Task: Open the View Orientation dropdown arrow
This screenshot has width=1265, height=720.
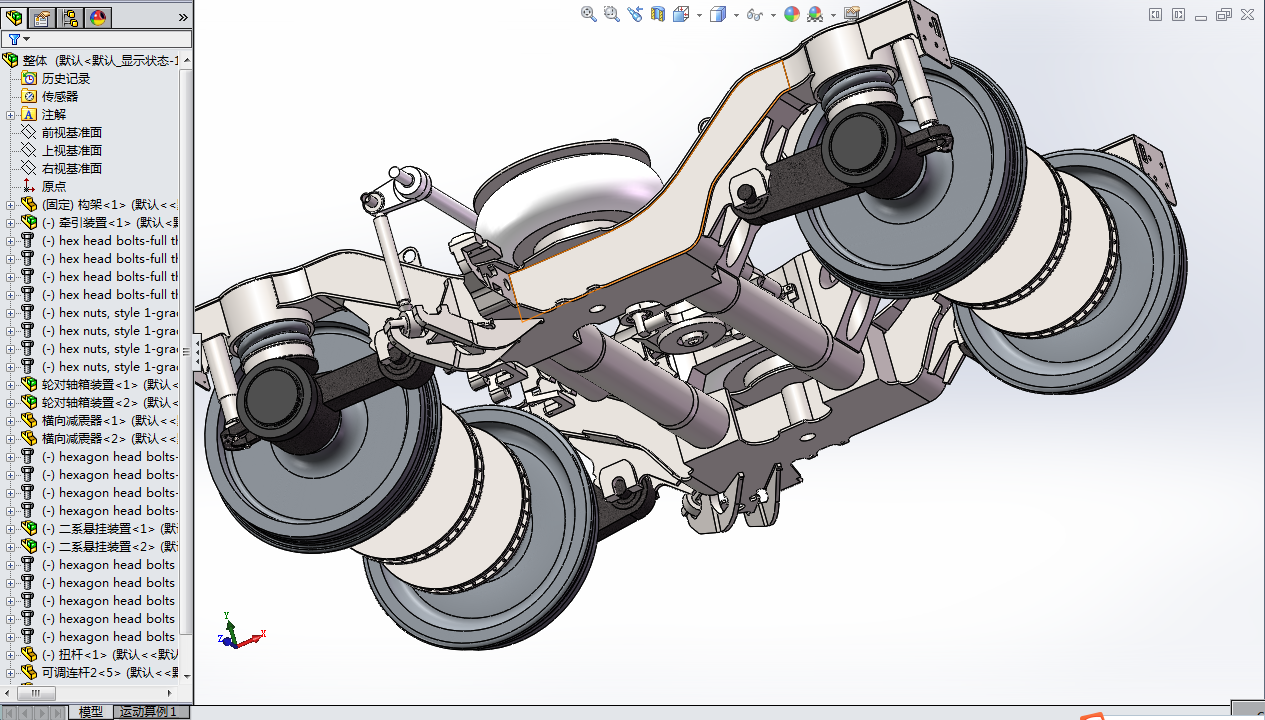Action: (x=698, y=15)
